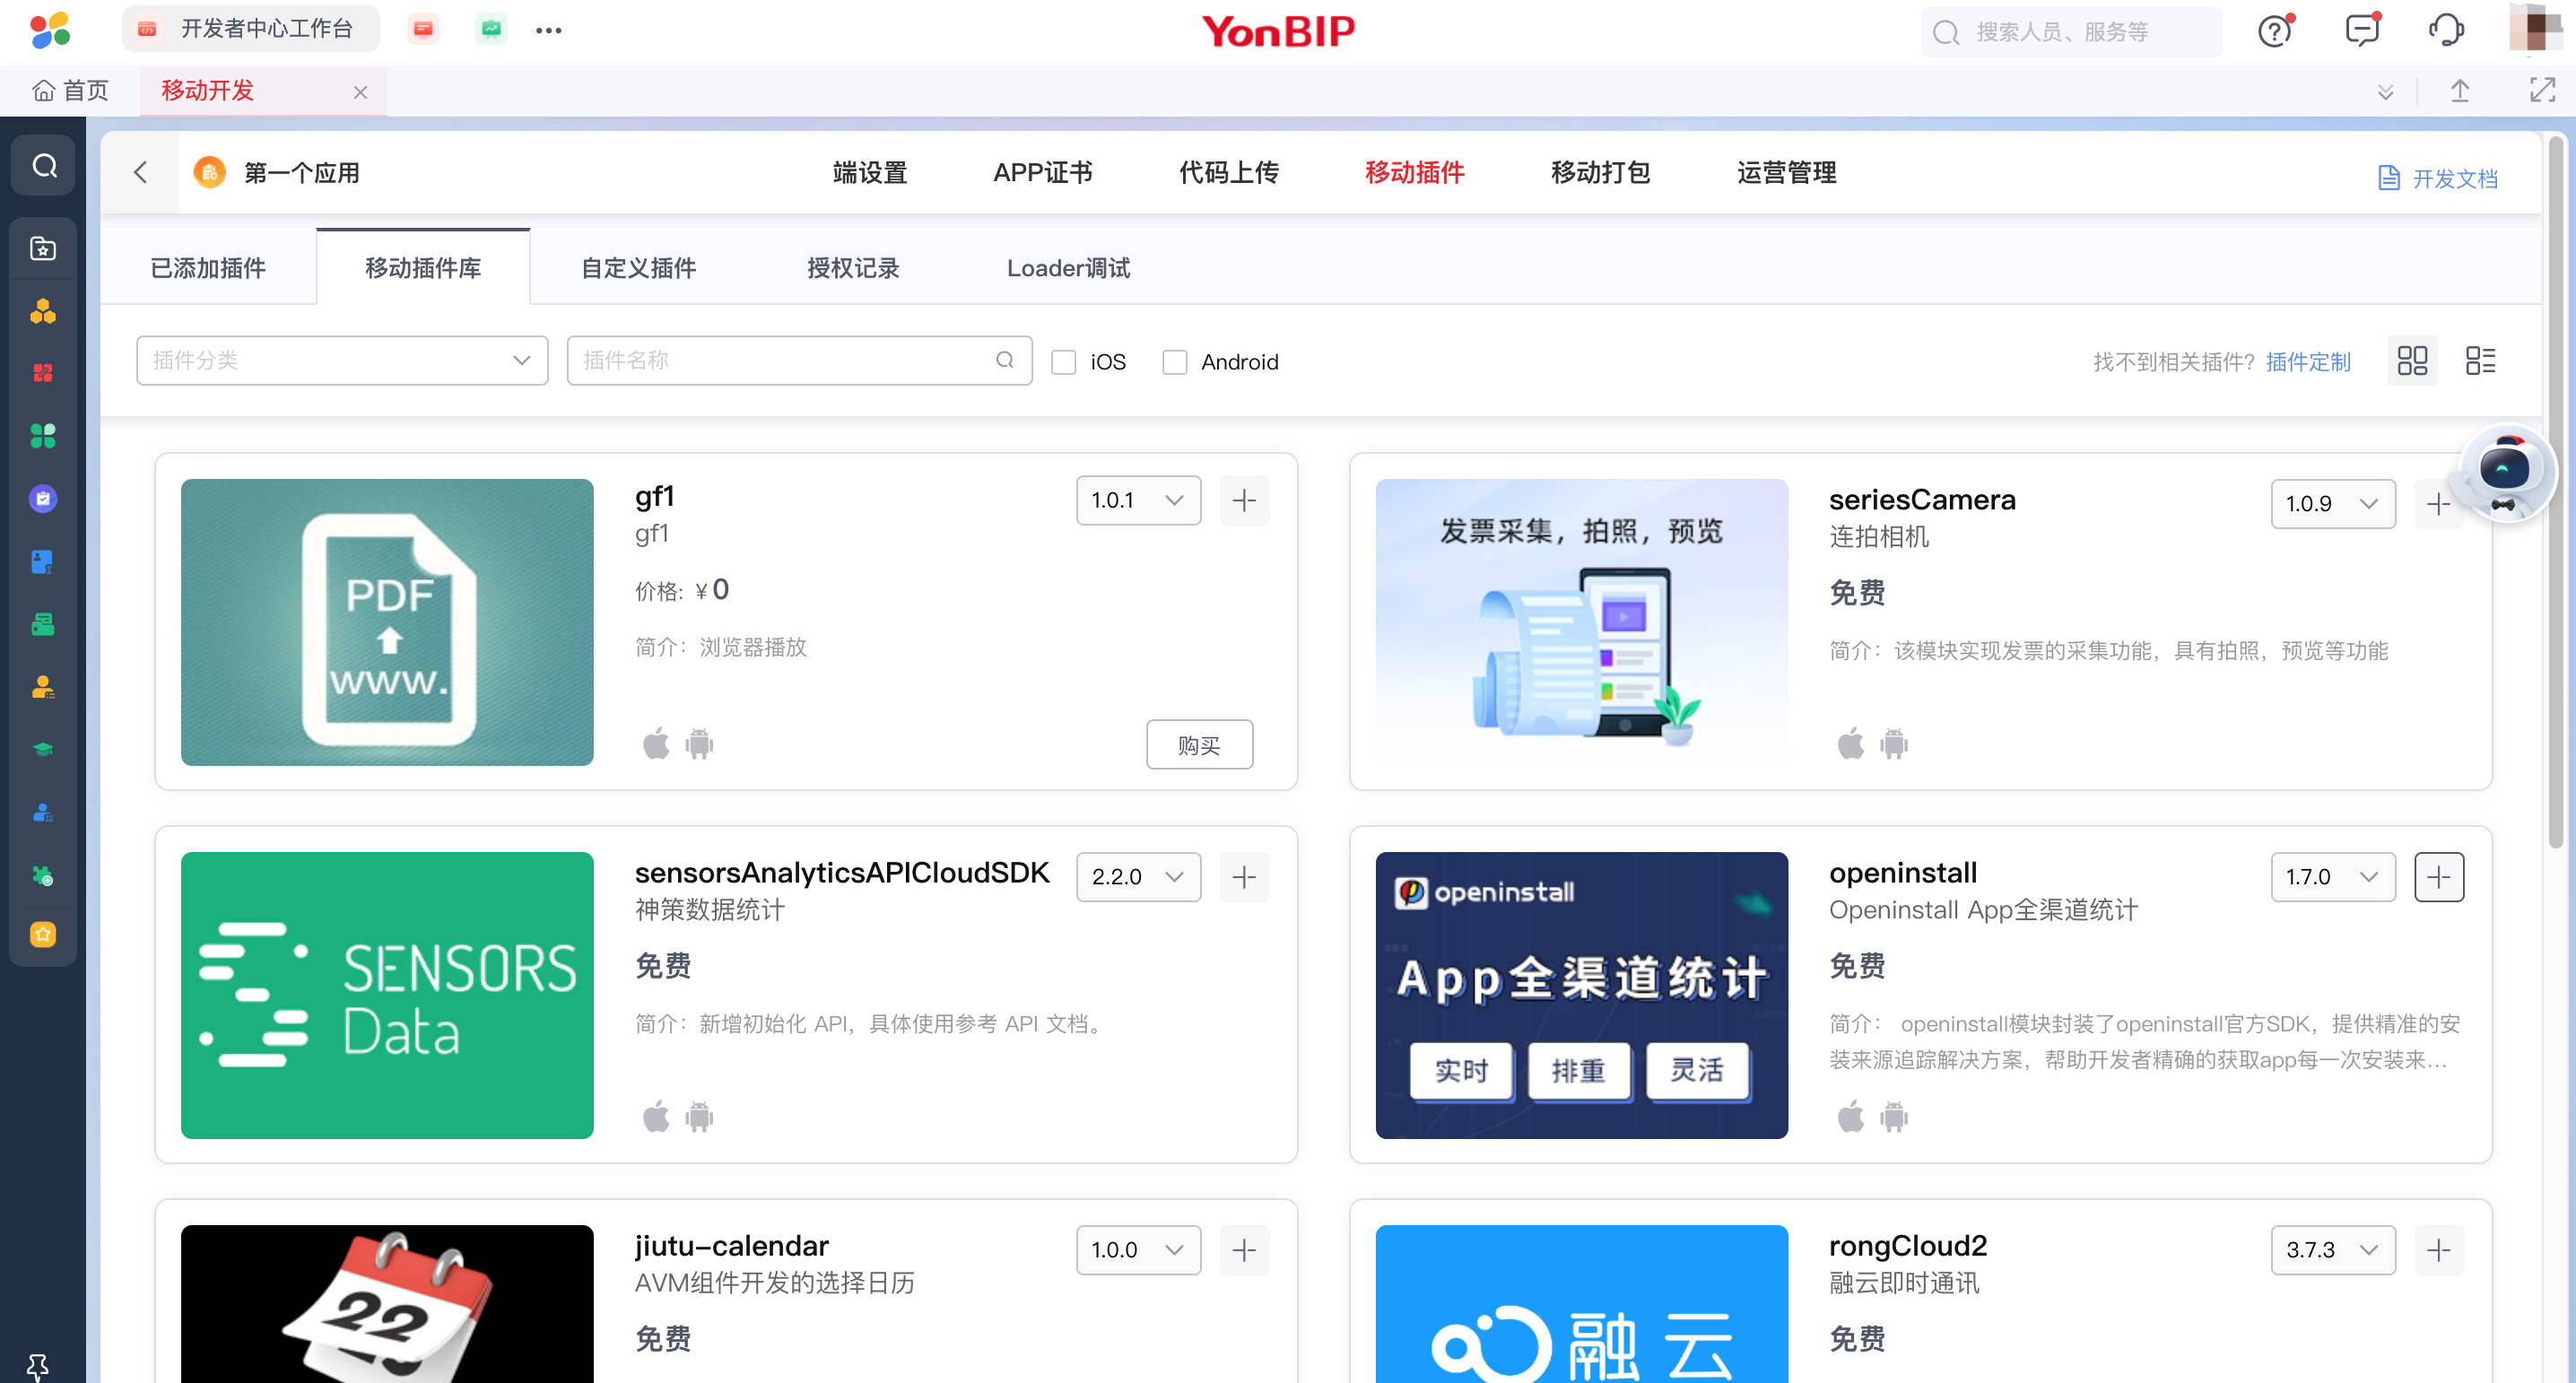The width and height of the screenshot is (2576, 1383).
Task: Open the headset customer service icon
Action: pyautogui.click(x=2446, y=30)
